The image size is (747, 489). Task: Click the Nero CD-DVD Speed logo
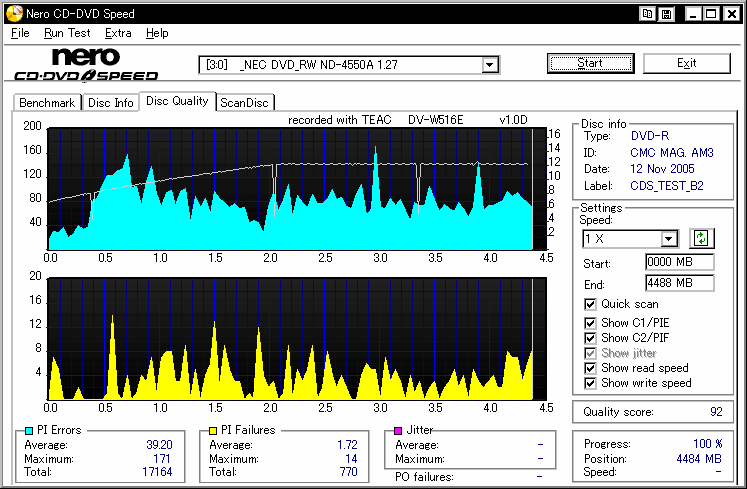click(86, 64)
